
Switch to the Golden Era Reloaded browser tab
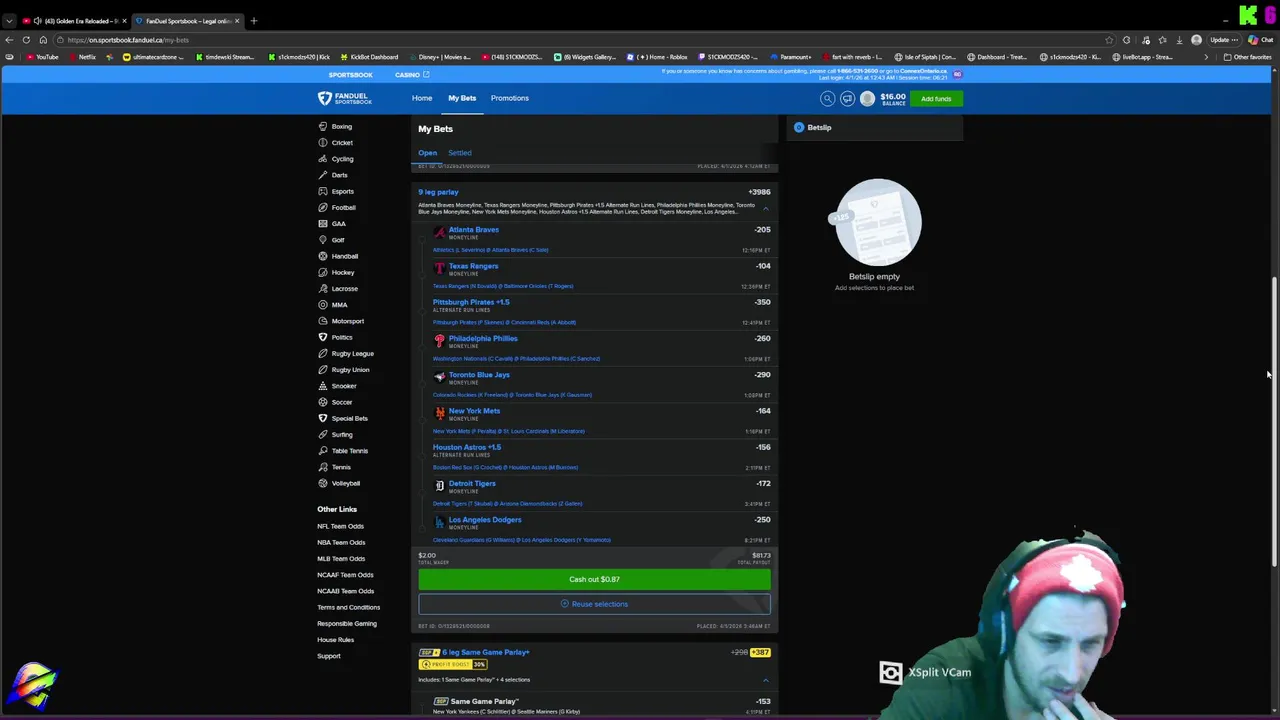[75, 21]
